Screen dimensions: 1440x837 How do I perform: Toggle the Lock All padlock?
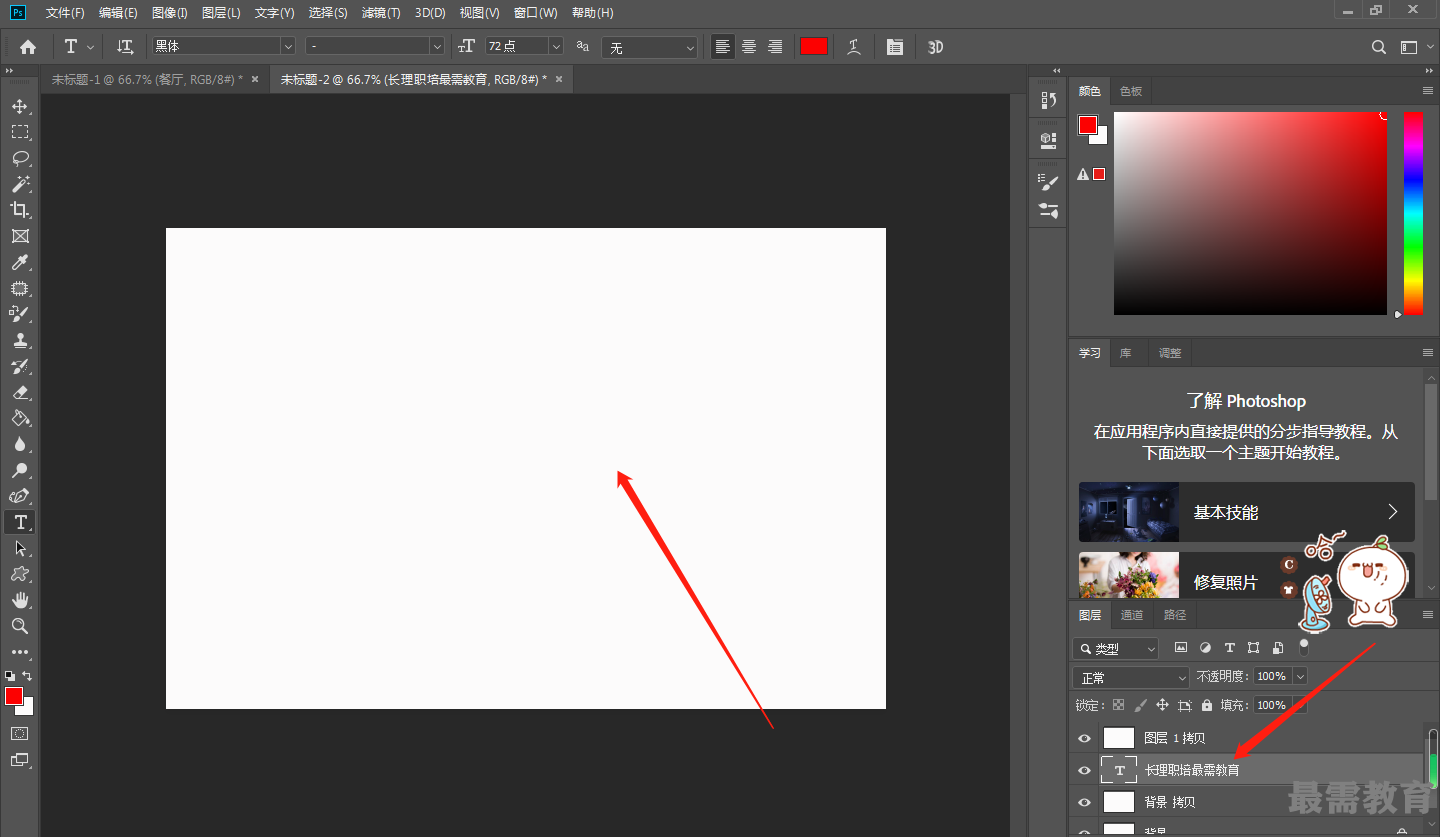click(1207, 705)
